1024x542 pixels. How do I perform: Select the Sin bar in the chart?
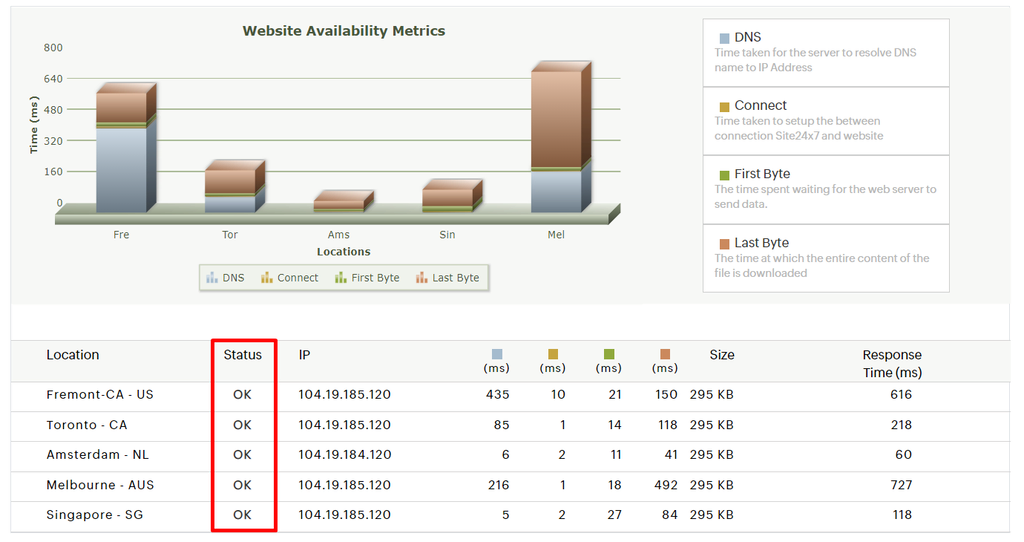[451, 195]
